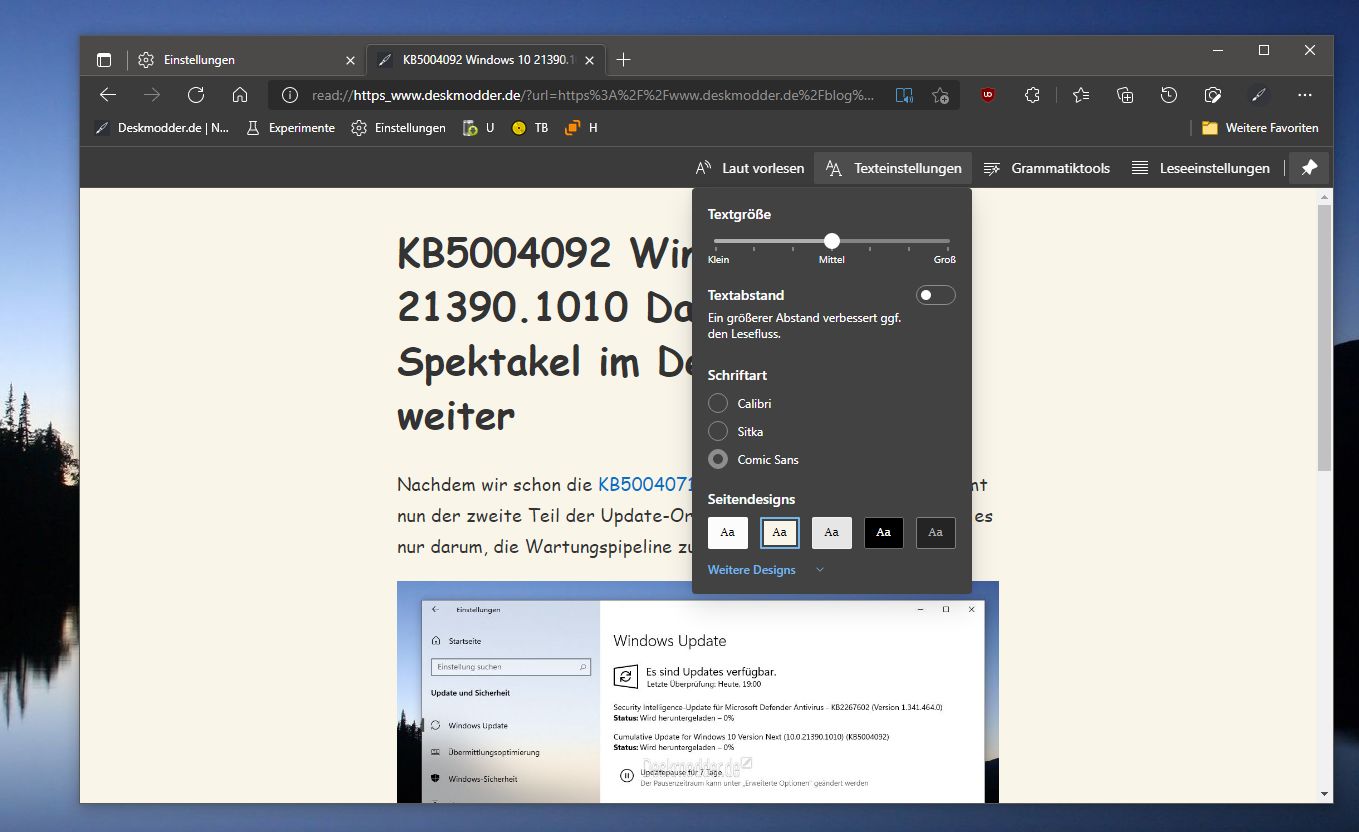Viewport: 1359px width, 832px height.
Task: Close the Einstellungen tab
Action: tap(350, 60)
